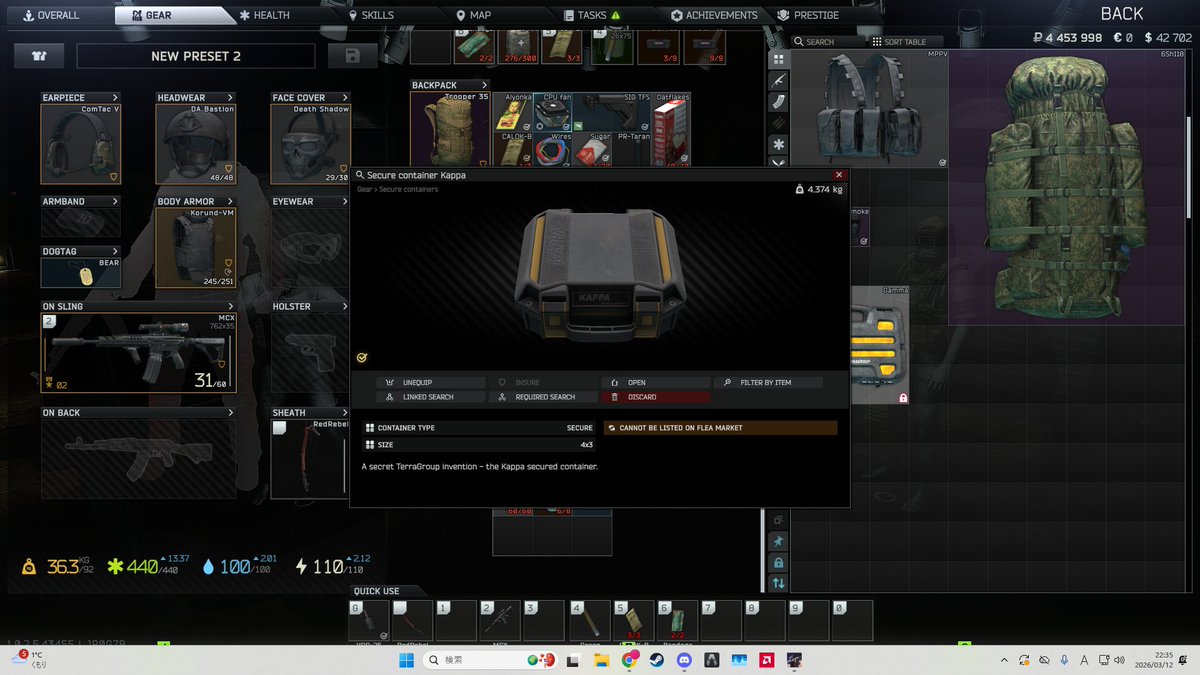
Task: Expand the ARMBAND slot arrow
Action: (x=115, y=201)
